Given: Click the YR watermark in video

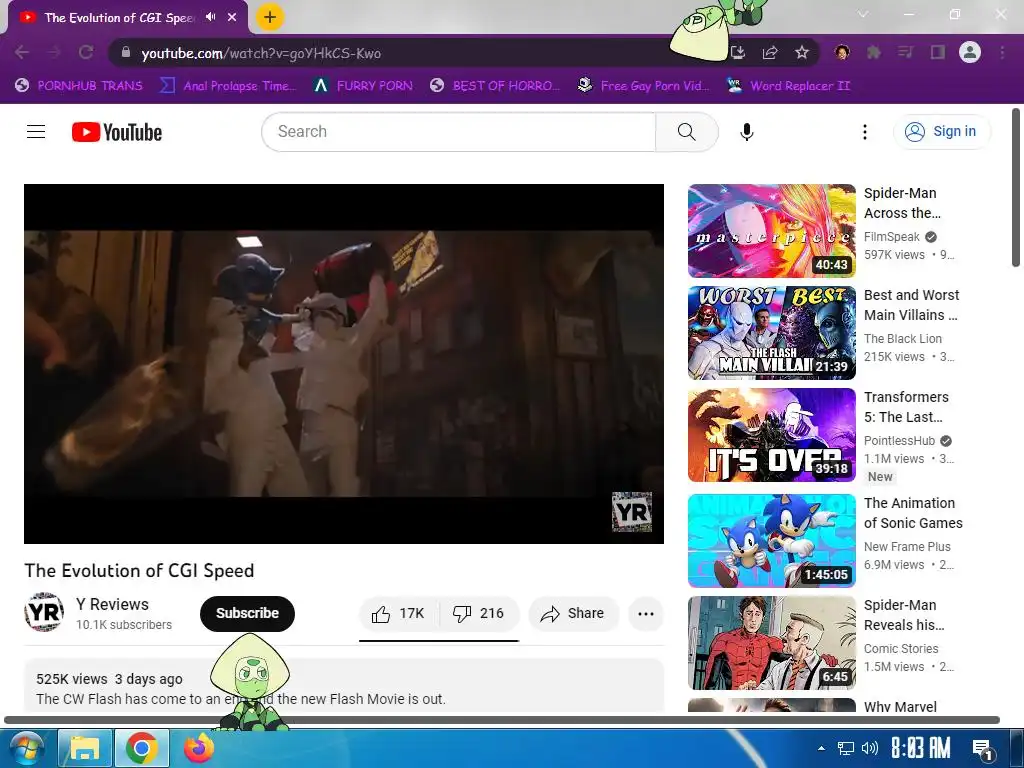Looking at the screenshot, I should [632, 512].
